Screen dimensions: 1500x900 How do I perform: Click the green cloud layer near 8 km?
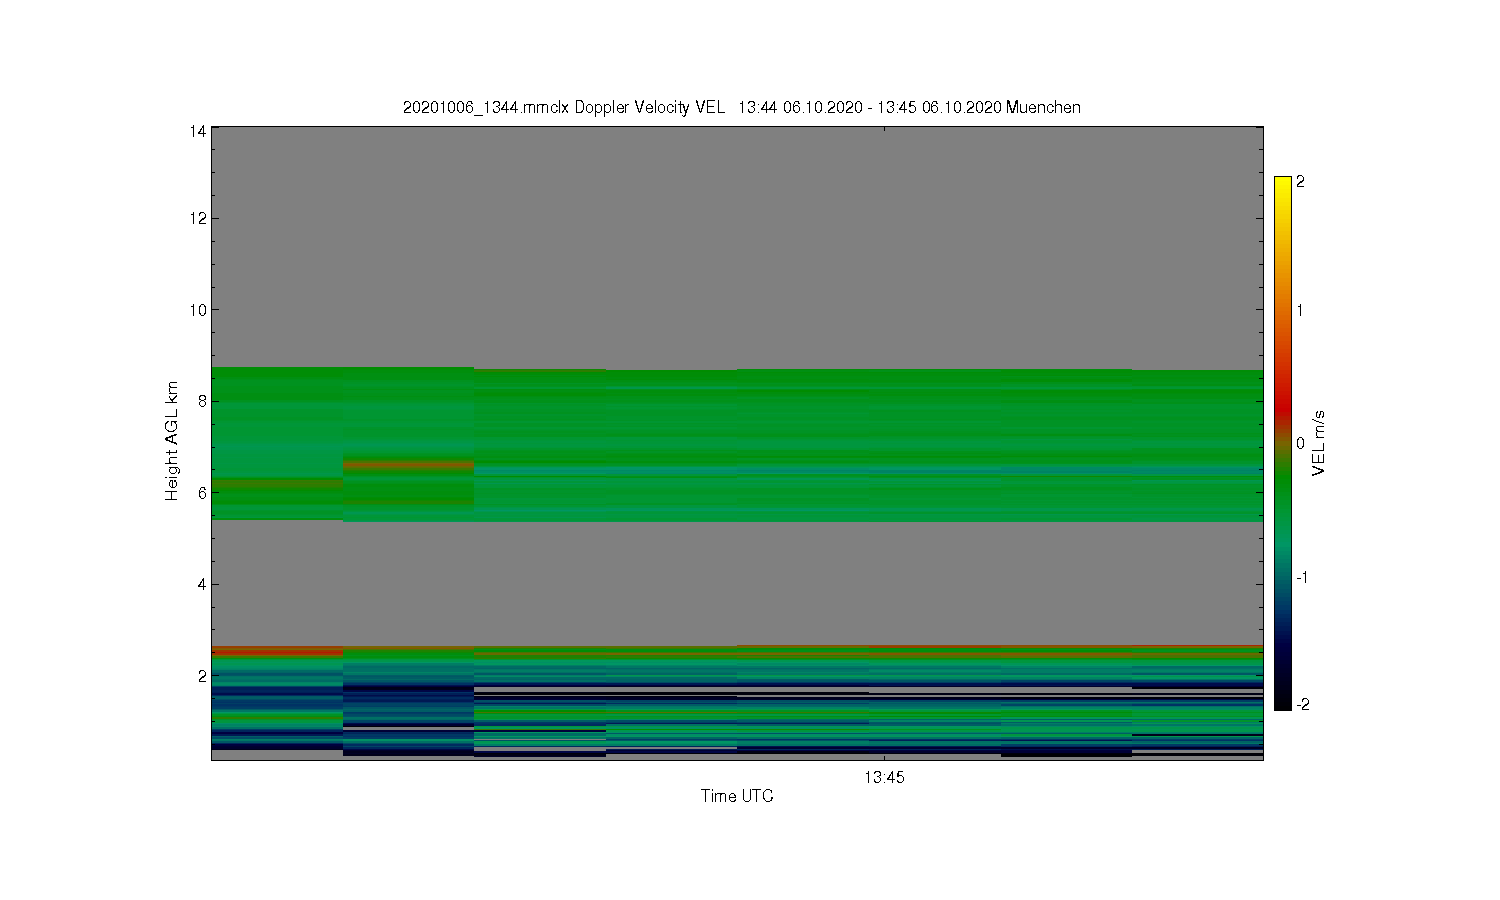point(737,402)
